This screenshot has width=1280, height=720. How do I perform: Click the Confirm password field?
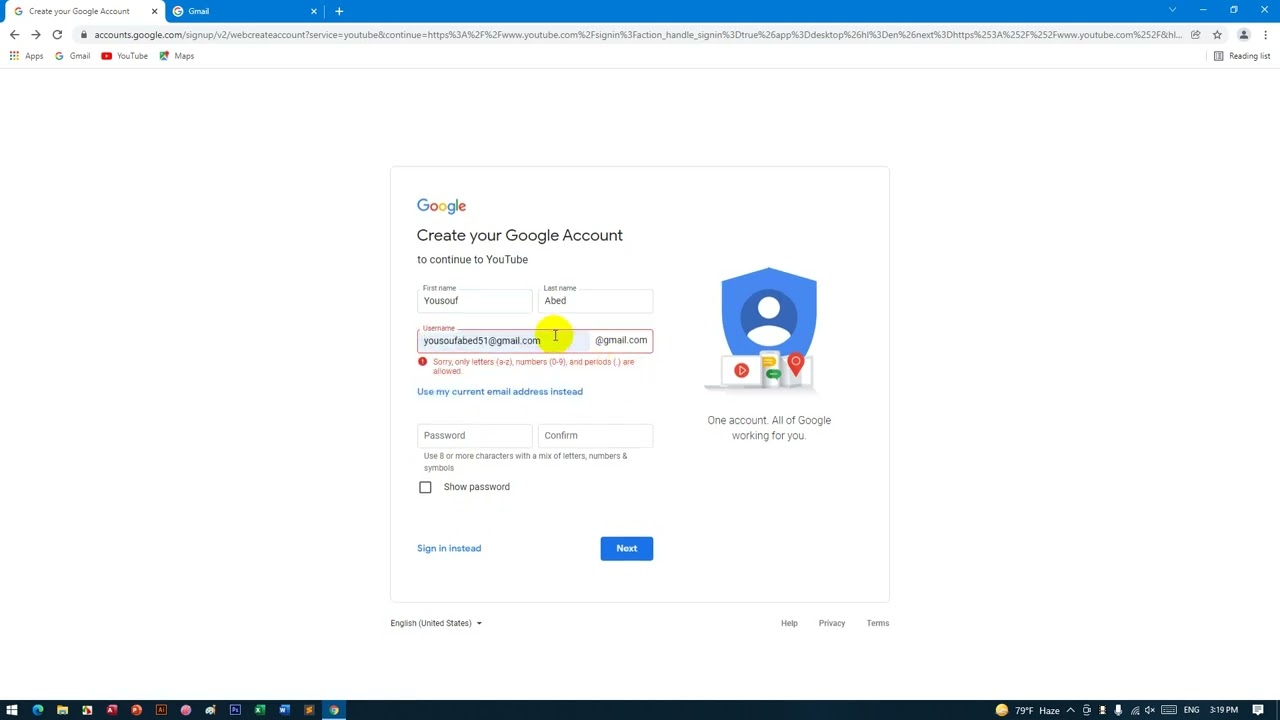pyautogui.click(x=596, y=436)
